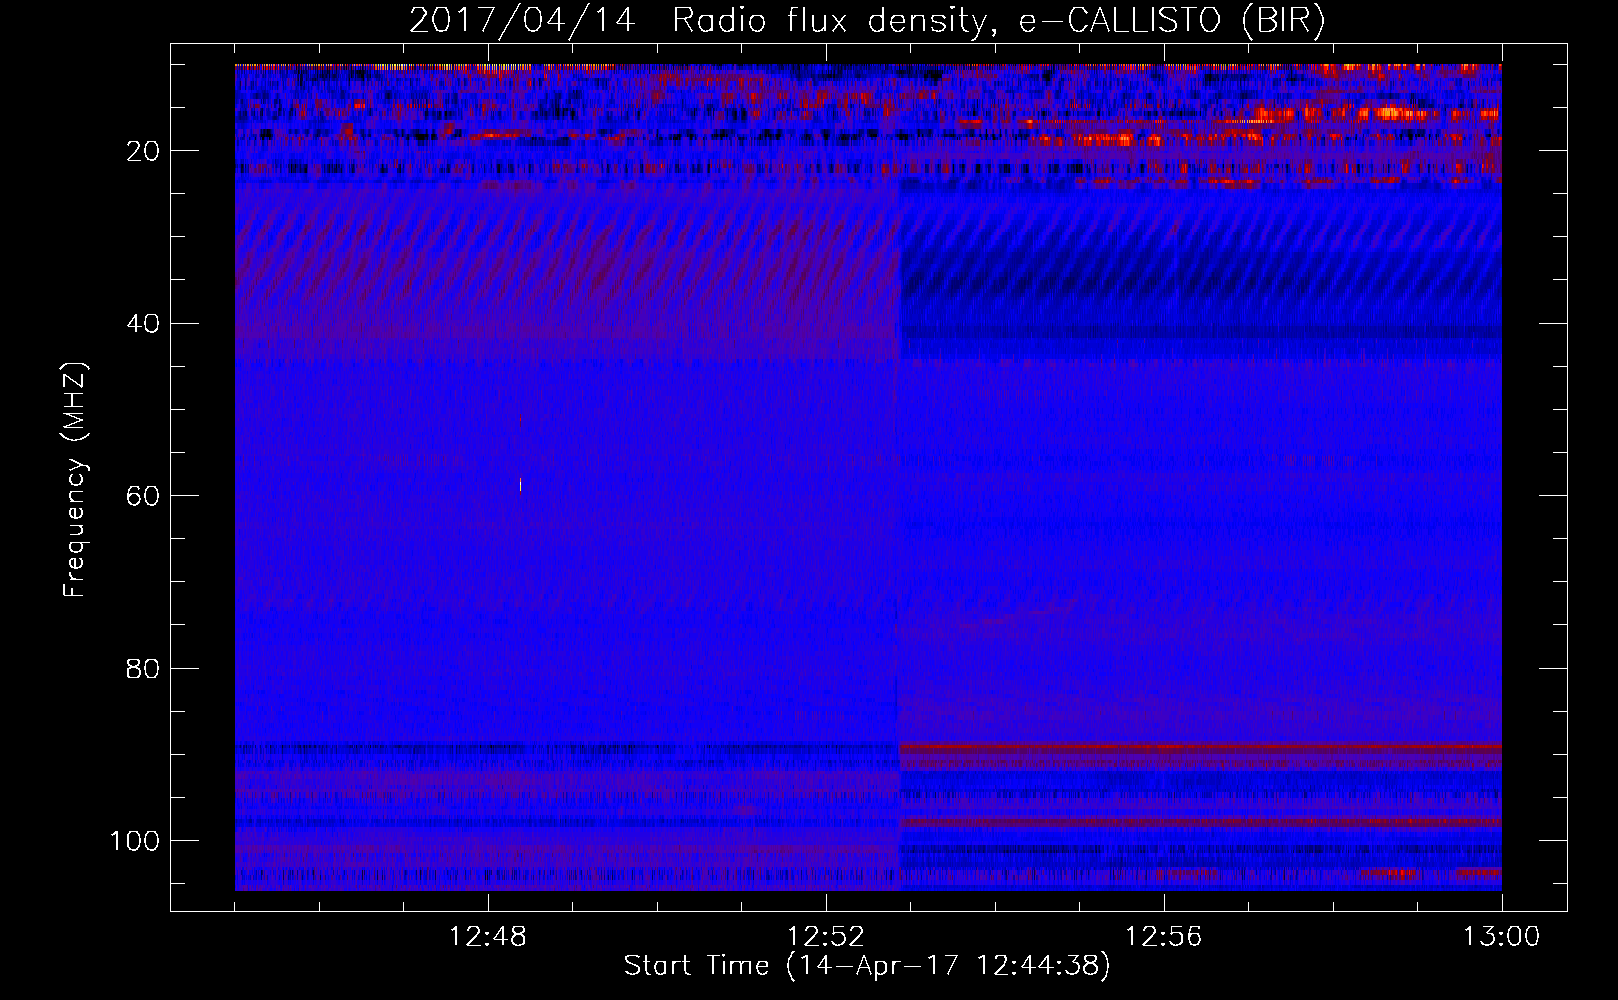Click the '20' frequency tick label

[x=144, y=151]
